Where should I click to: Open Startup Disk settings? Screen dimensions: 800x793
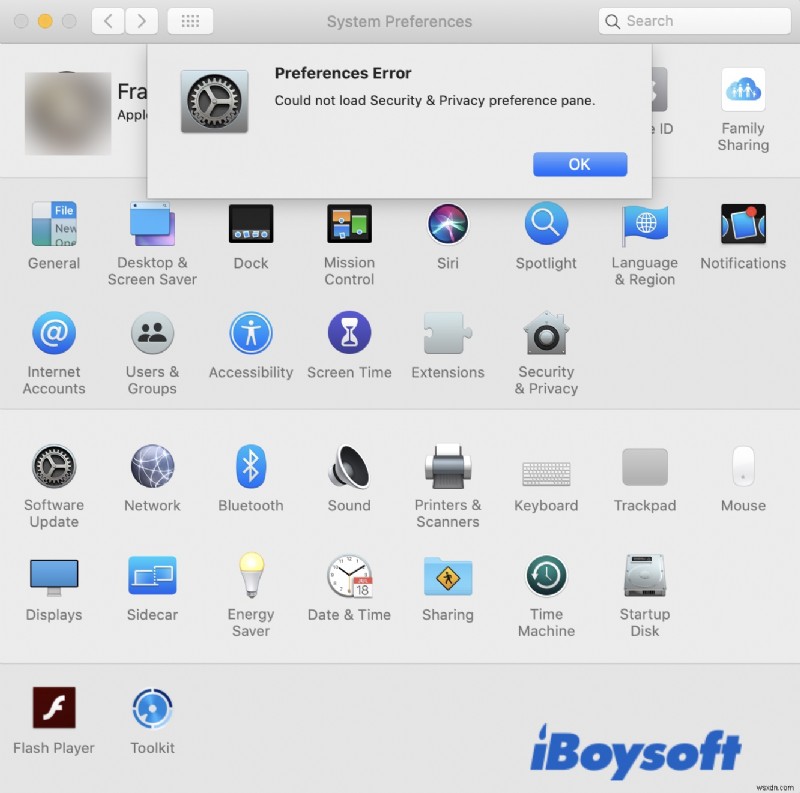pyautogui.click(x=644, y=577)
